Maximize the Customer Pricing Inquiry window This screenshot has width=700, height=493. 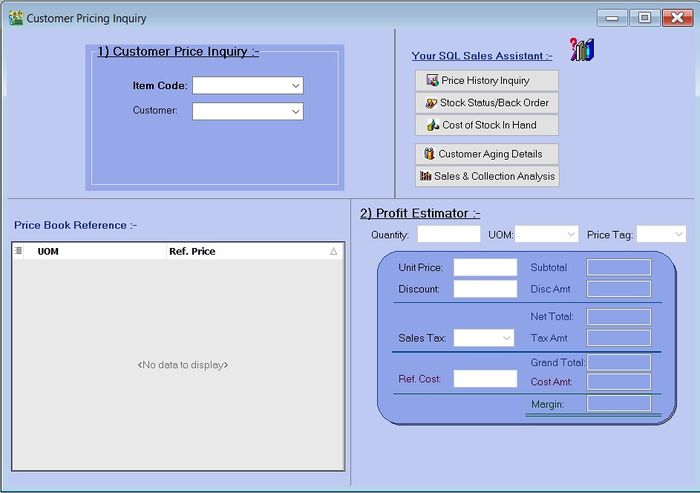644,18
